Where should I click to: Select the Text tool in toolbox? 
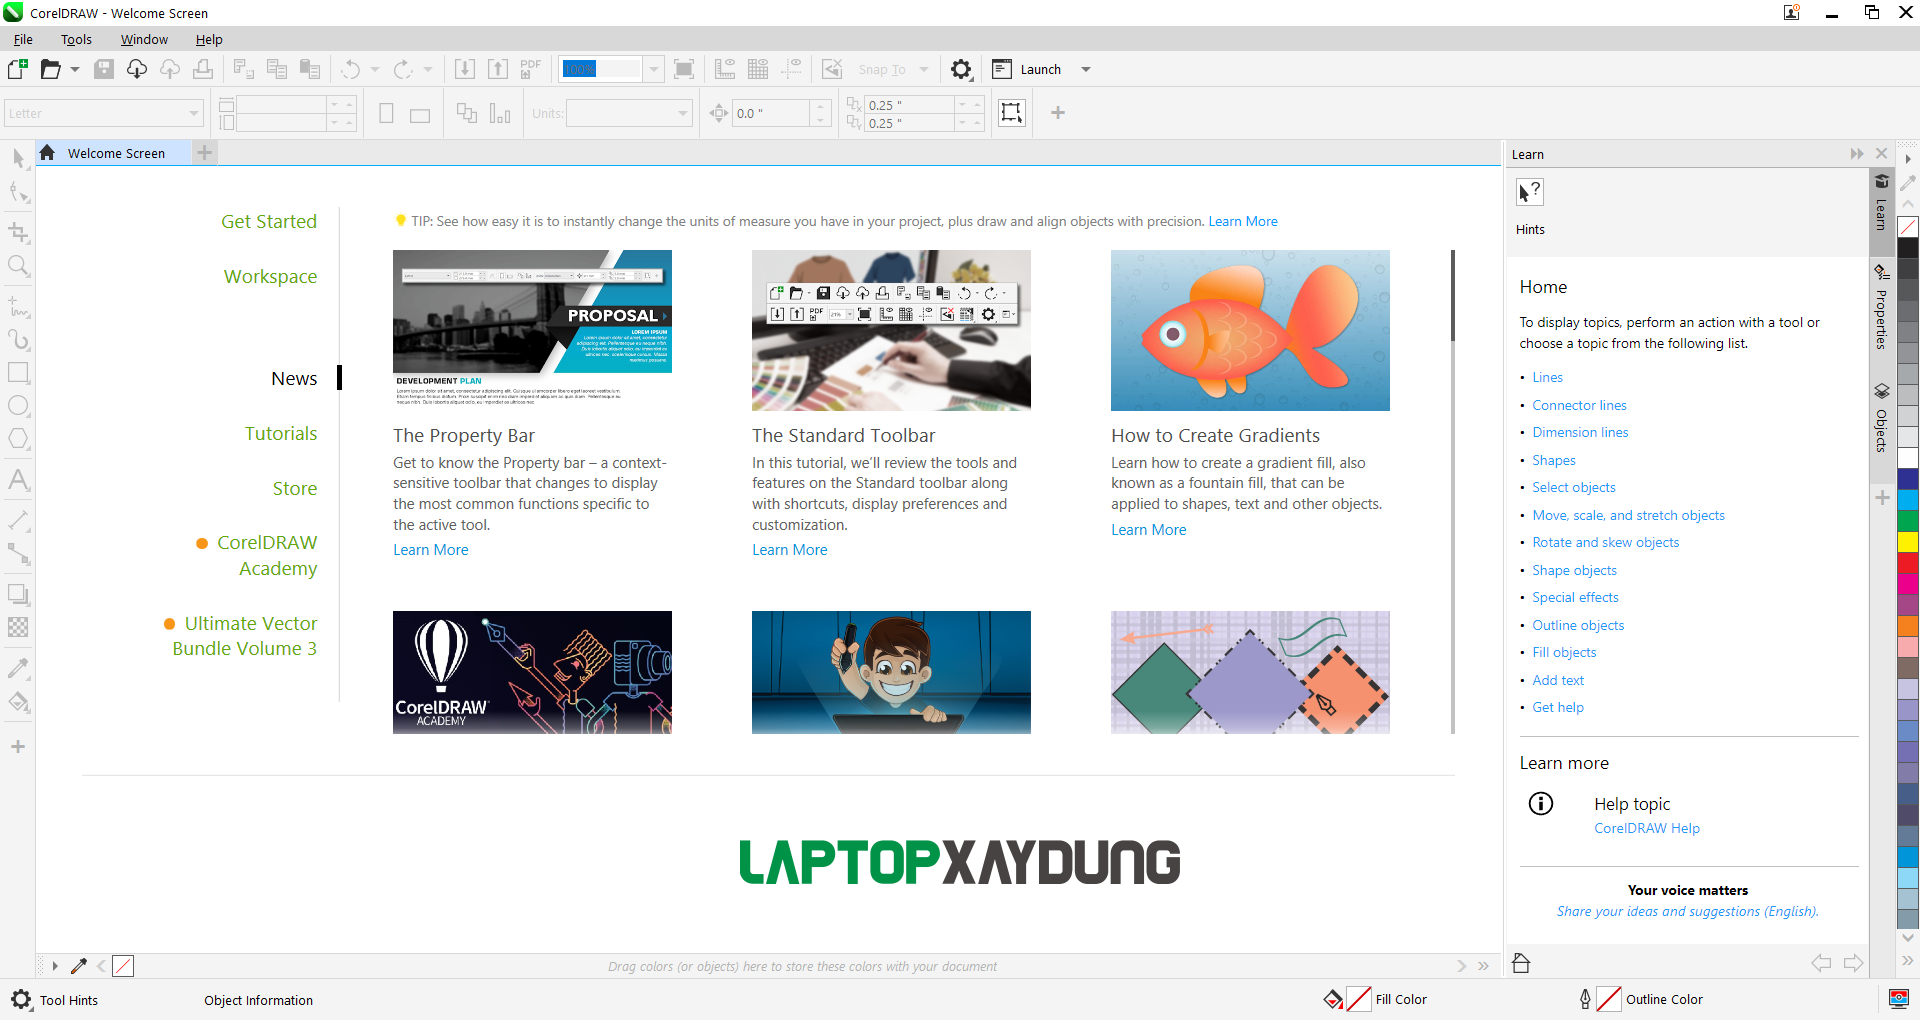pyautogui.click(x=18, y=479)
